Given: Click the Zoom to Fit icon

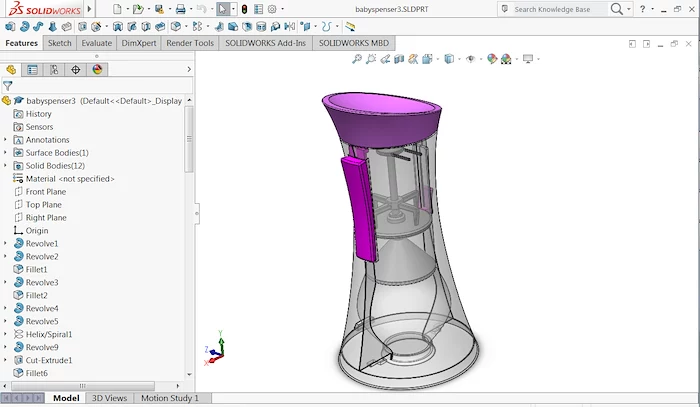Looking at the screenshot, I should 357,59.
